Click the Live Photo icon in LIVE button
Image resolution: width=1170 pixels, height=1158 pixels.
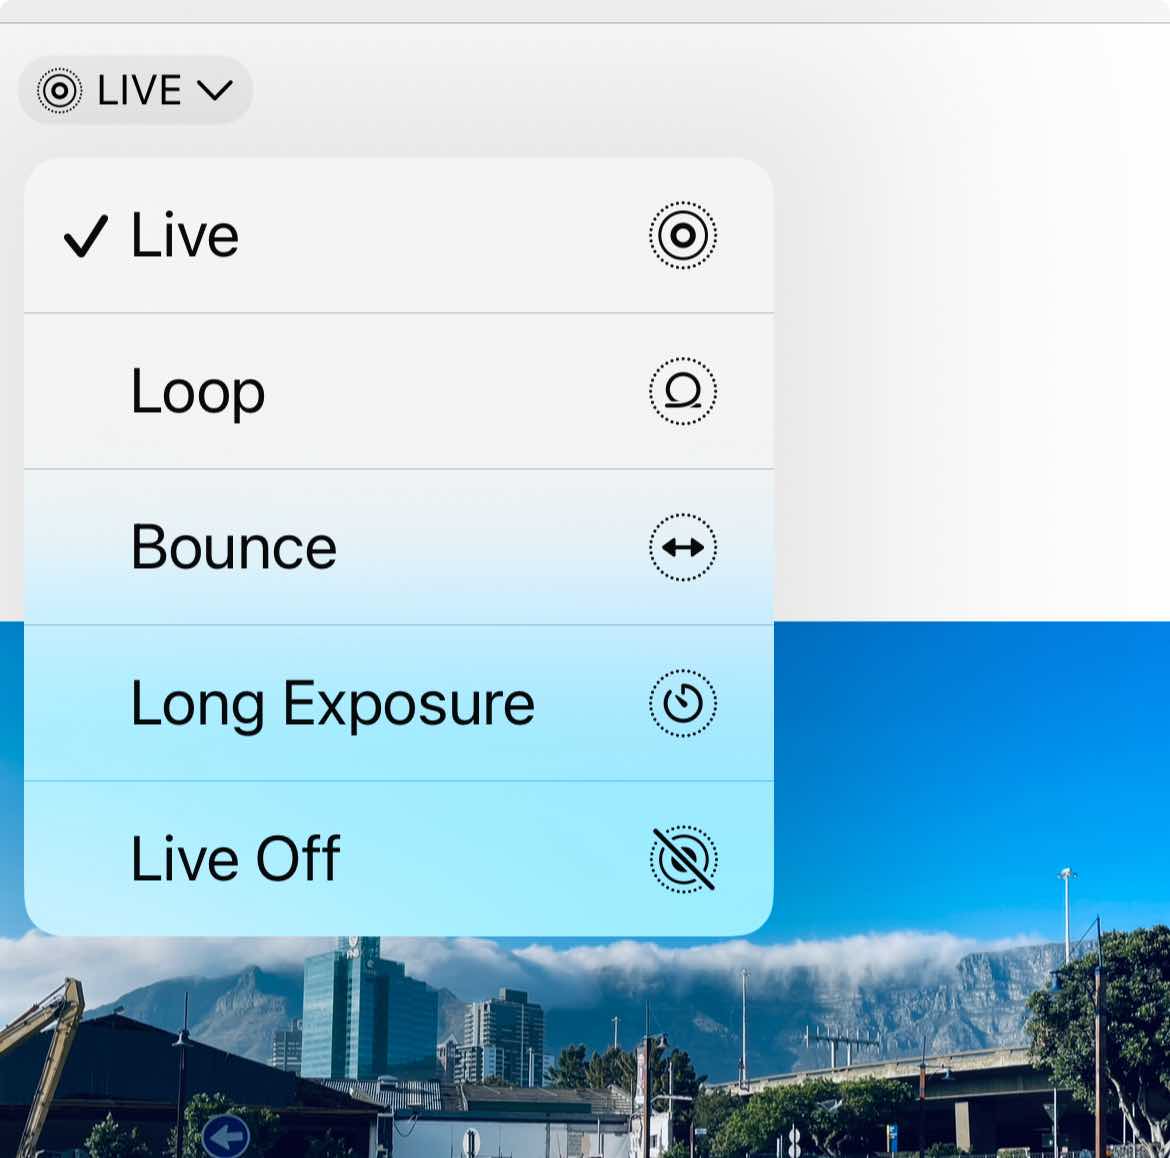(x=60, y=90)
